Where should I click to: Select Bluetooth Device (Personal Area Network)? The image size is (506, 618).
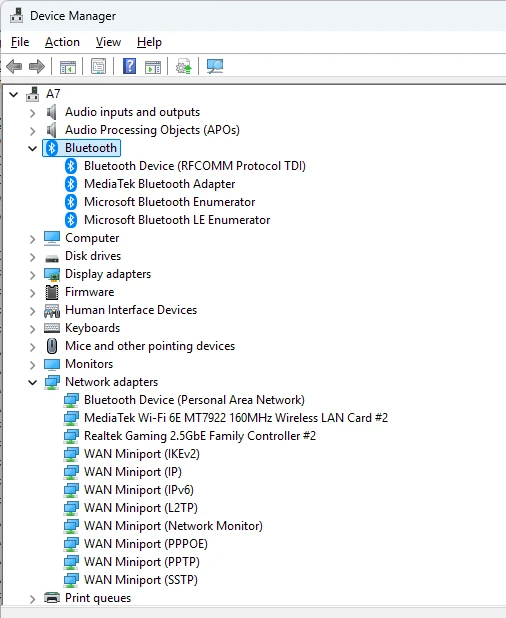(194, 400)
